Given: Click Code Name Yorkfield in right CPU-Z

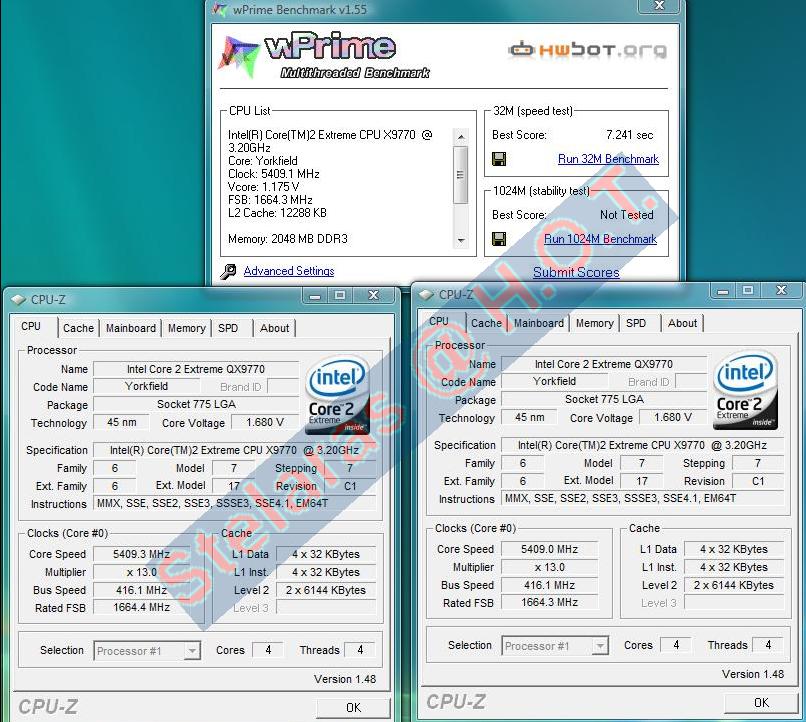Looking at the screenshot, I should [554, 381].
